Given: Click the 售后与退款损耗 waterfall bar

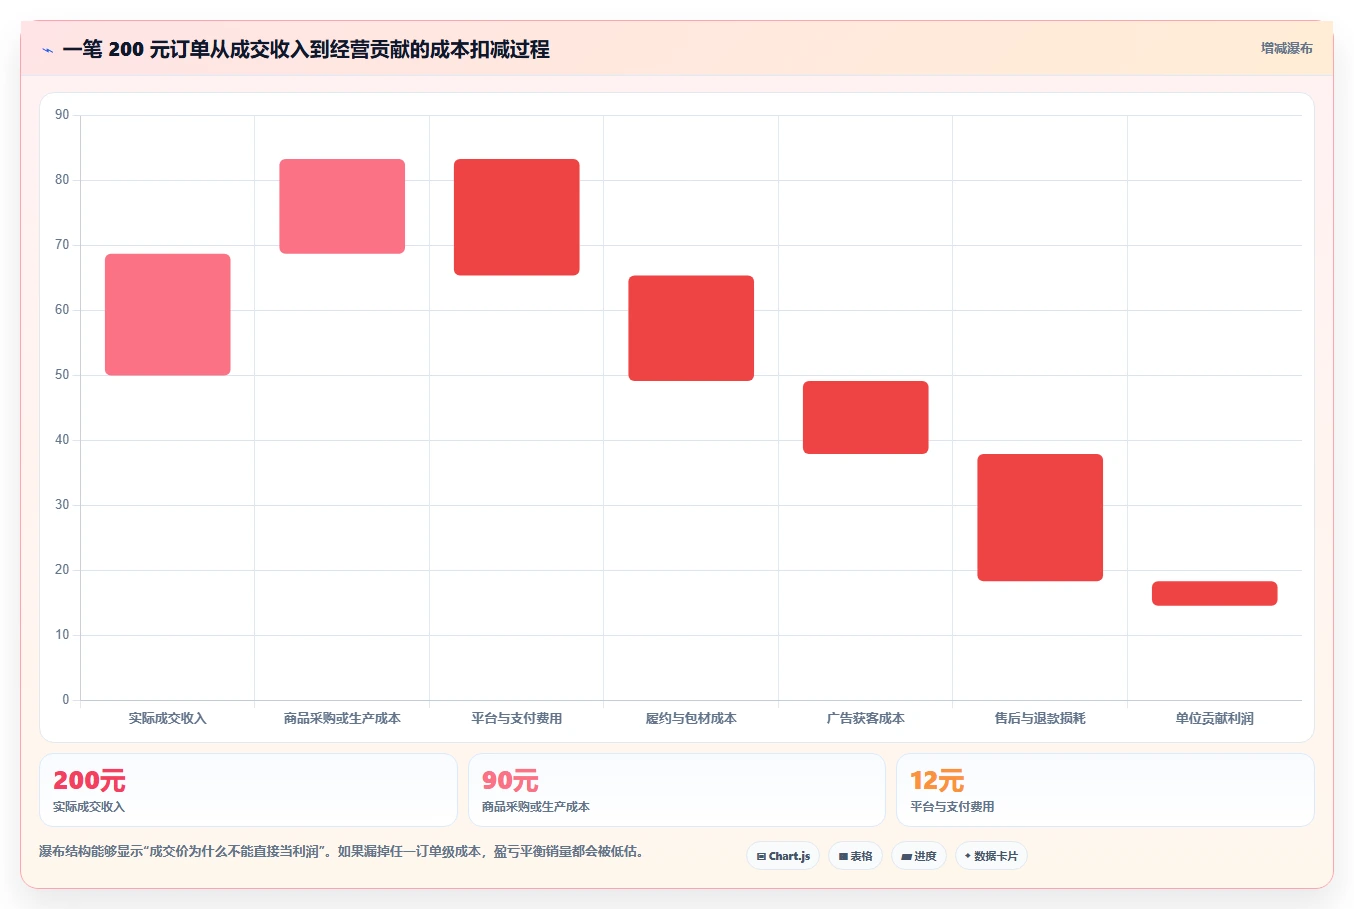Looking at the screenshot, I should (x=1040, y=518).
